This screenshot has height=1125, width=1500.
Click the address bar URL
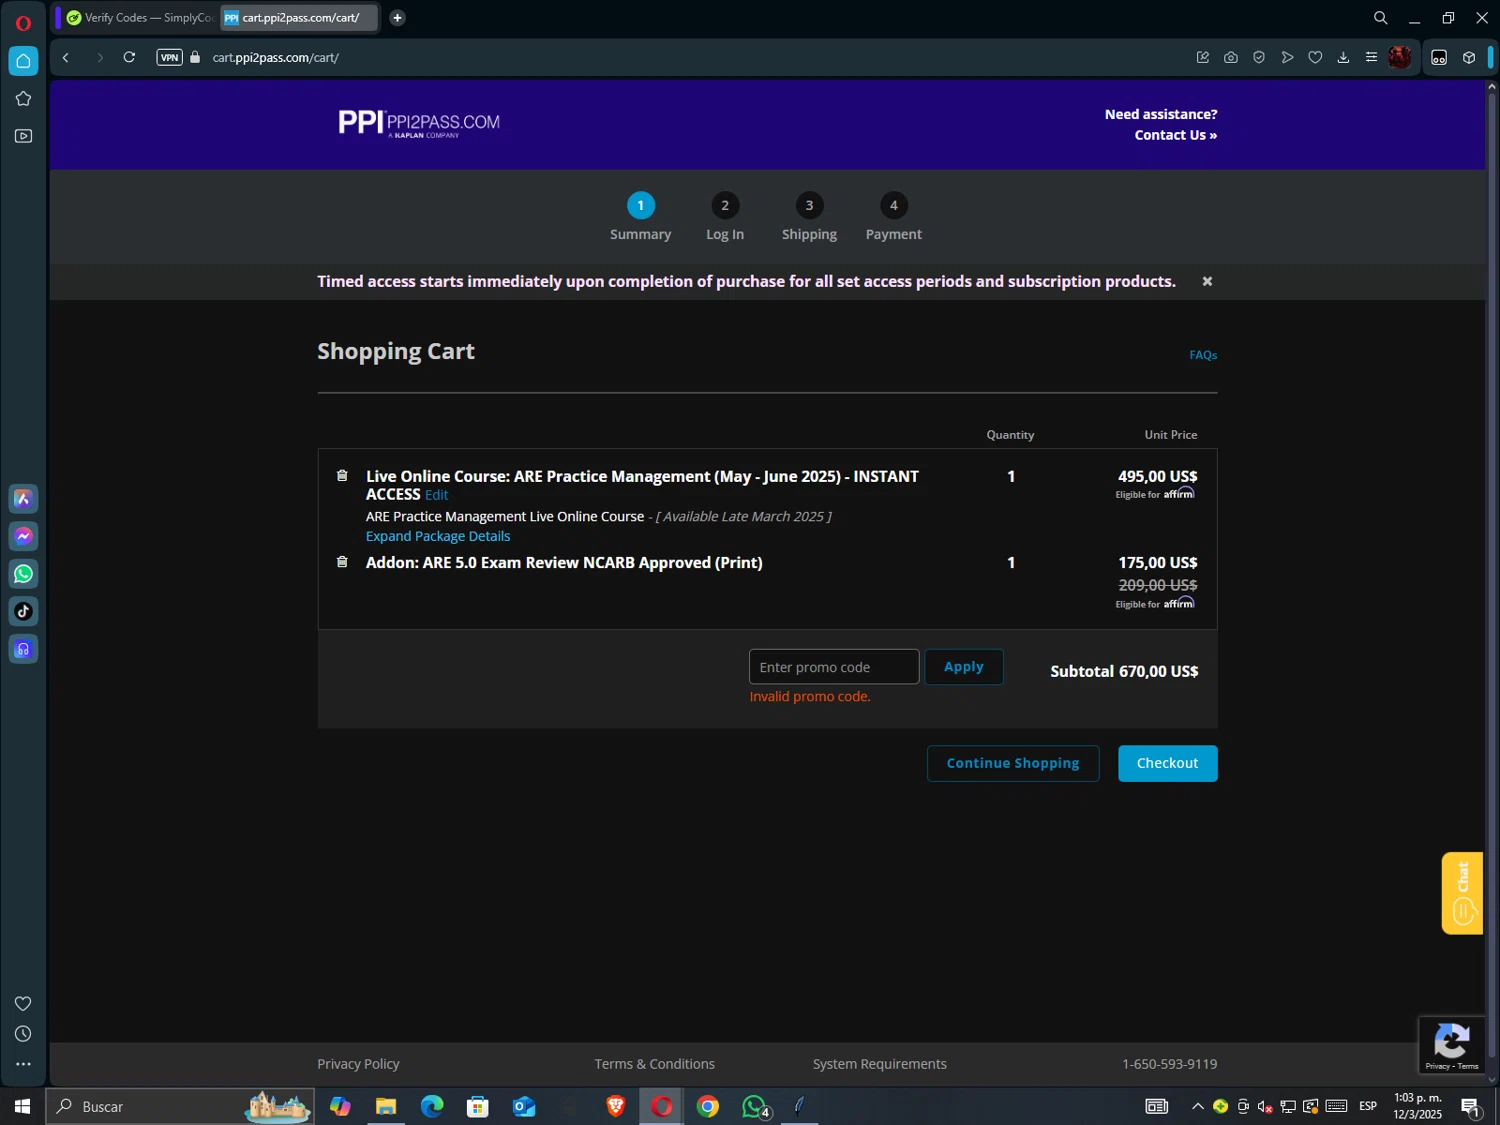click(x=276, y=58)
